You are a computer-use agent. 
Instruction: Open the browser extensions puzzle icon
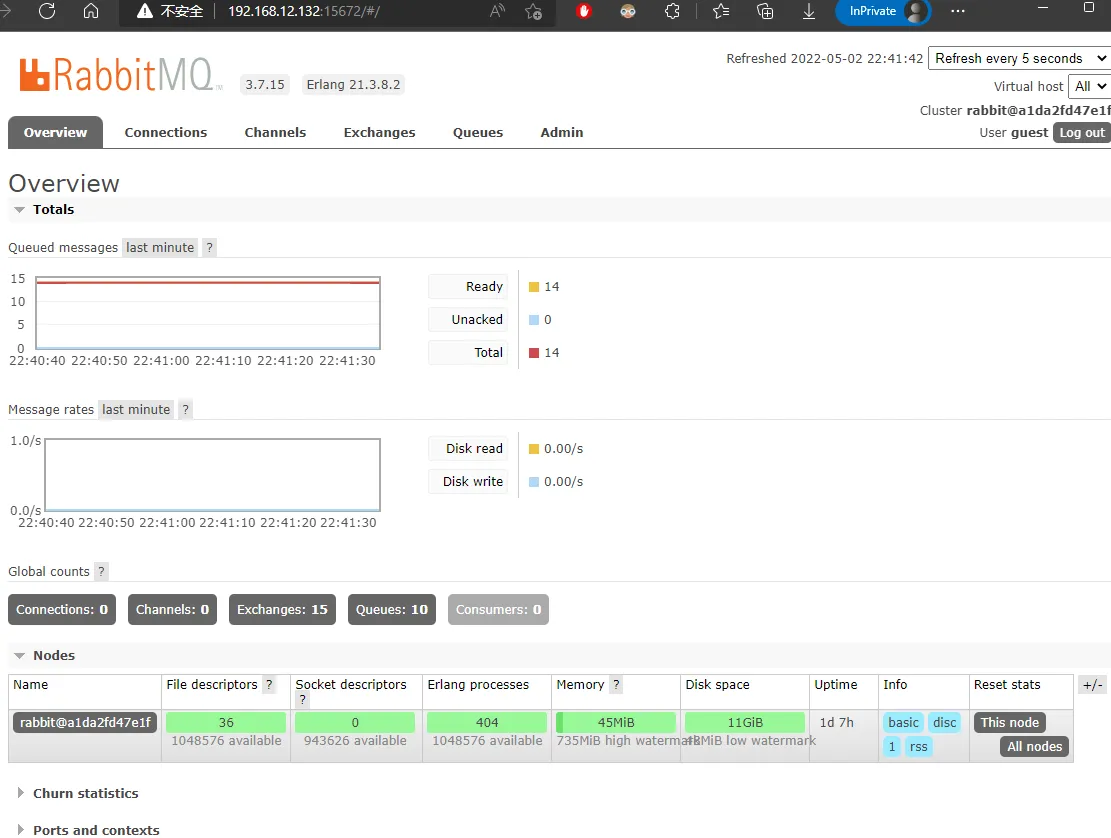tap(672, 11)
